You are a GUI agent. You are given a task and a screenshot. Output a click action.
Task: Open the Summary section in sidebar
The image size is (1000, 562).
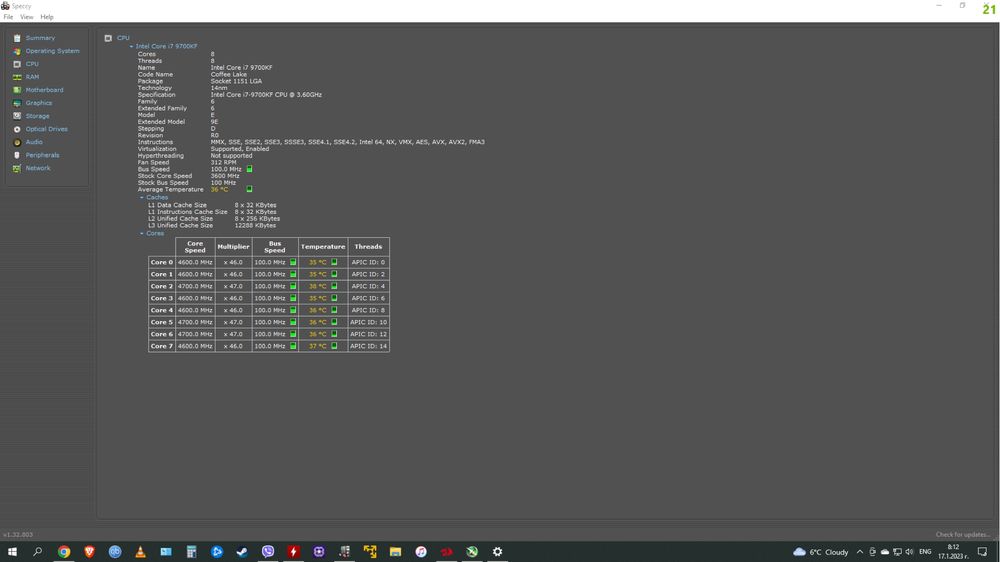point(40,38)
